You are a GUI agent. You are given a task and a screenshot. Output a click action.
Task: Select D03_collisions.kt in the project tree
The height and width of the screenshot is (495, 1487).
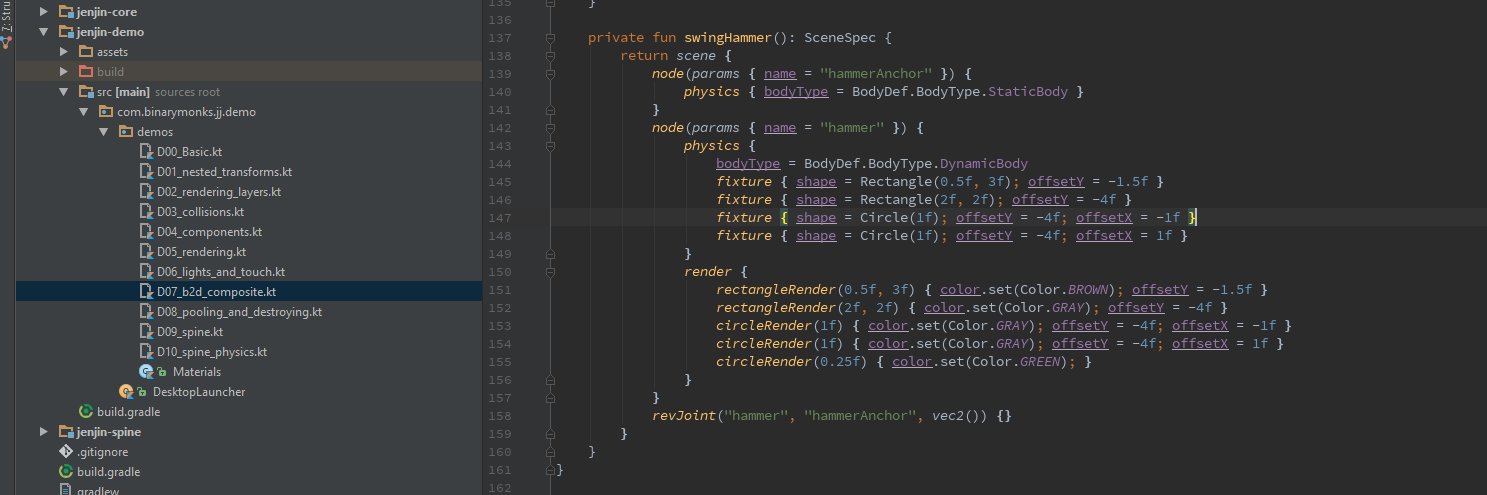click(x=200, y=212)
